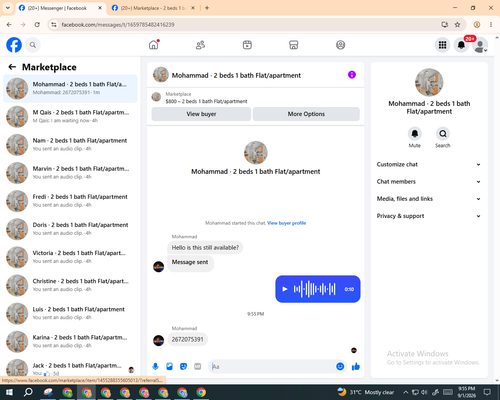Viewport: 500px width, 400px height.
Task: Open Windows taskbar search
Action: pyautogui.click(x=28, y=392)
